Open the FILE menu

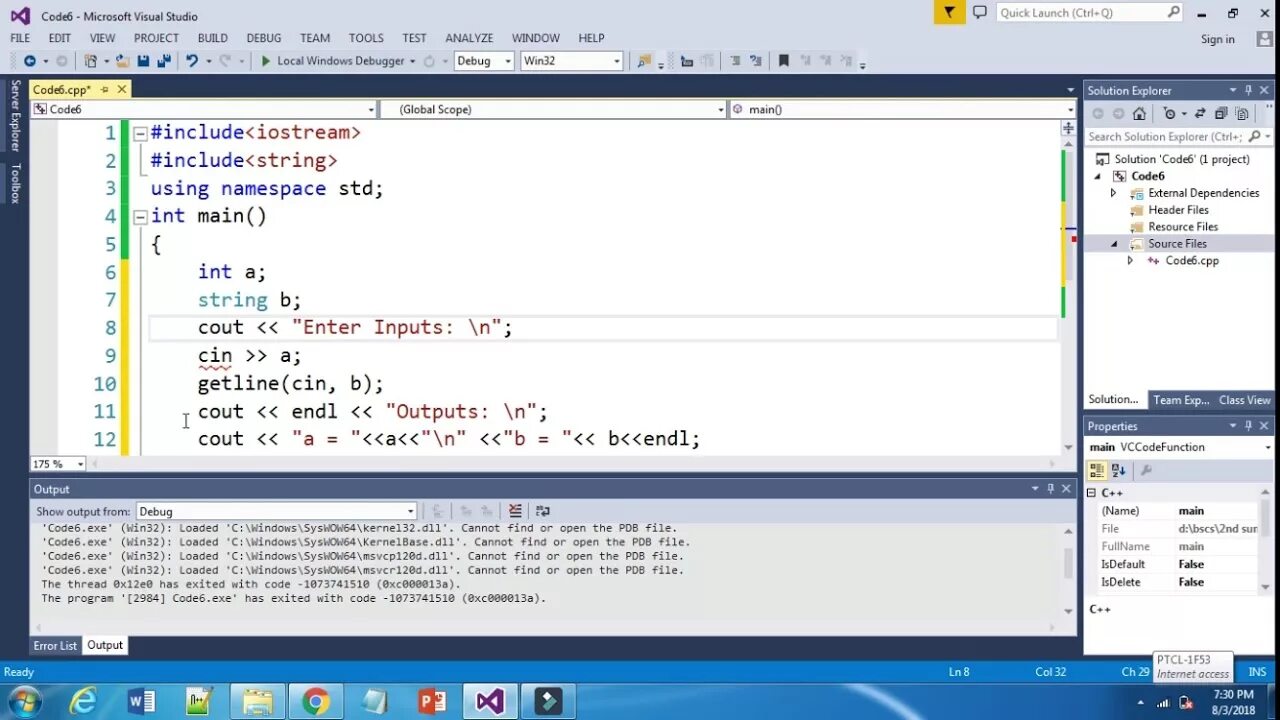[20, 38]
